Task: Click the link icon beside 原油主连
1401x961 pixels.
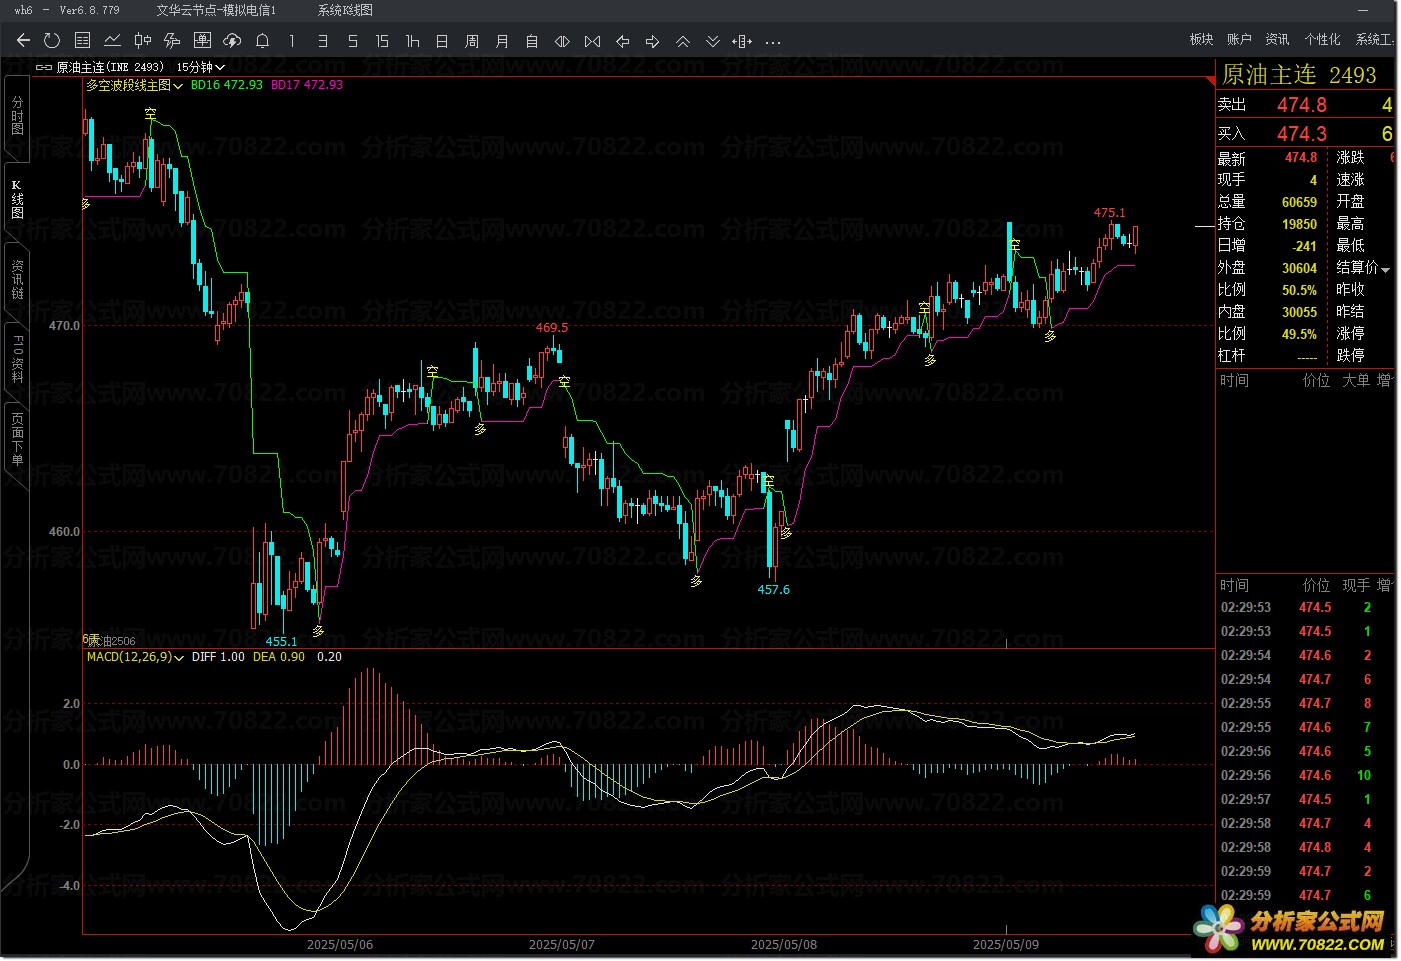Action: tap(44, 67)
